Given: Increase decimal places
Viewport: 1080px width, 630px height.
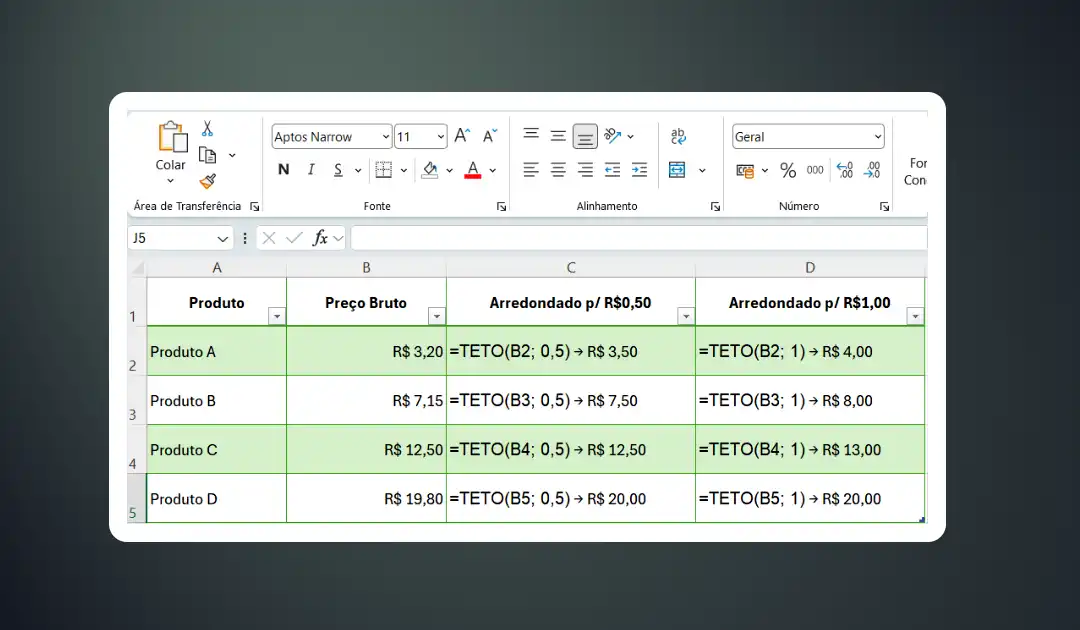Looking at the screenshot, I should (844, 169).
